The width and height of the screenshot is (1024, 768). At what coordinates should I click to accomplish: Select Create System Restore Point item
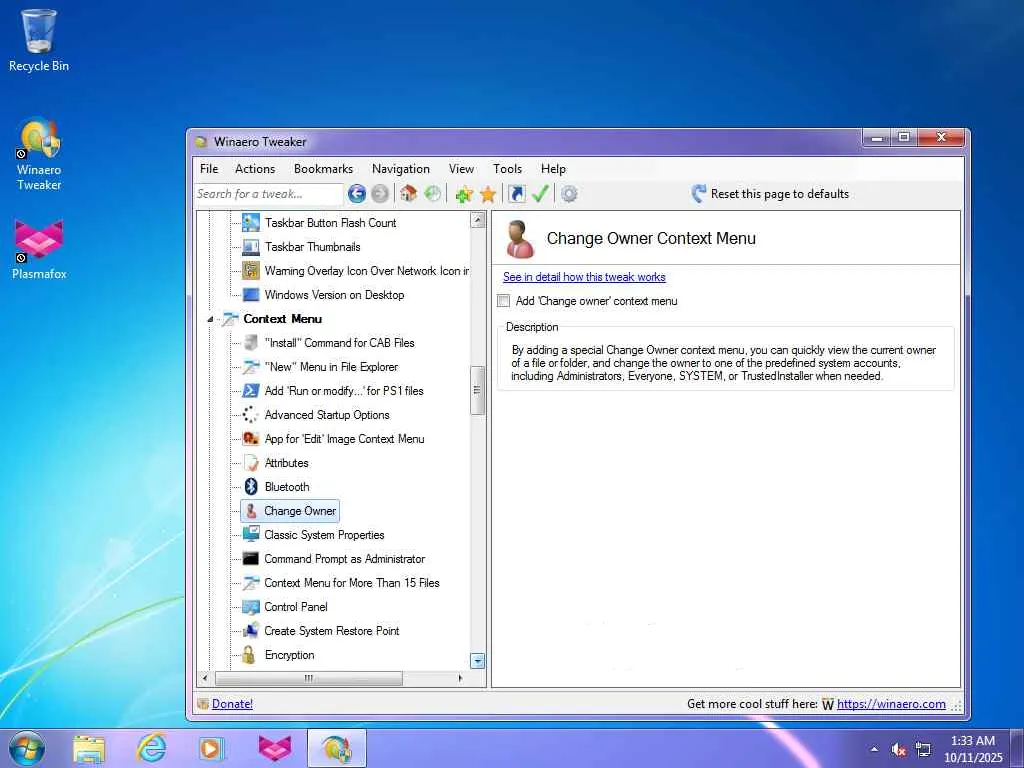click(332, 631)
